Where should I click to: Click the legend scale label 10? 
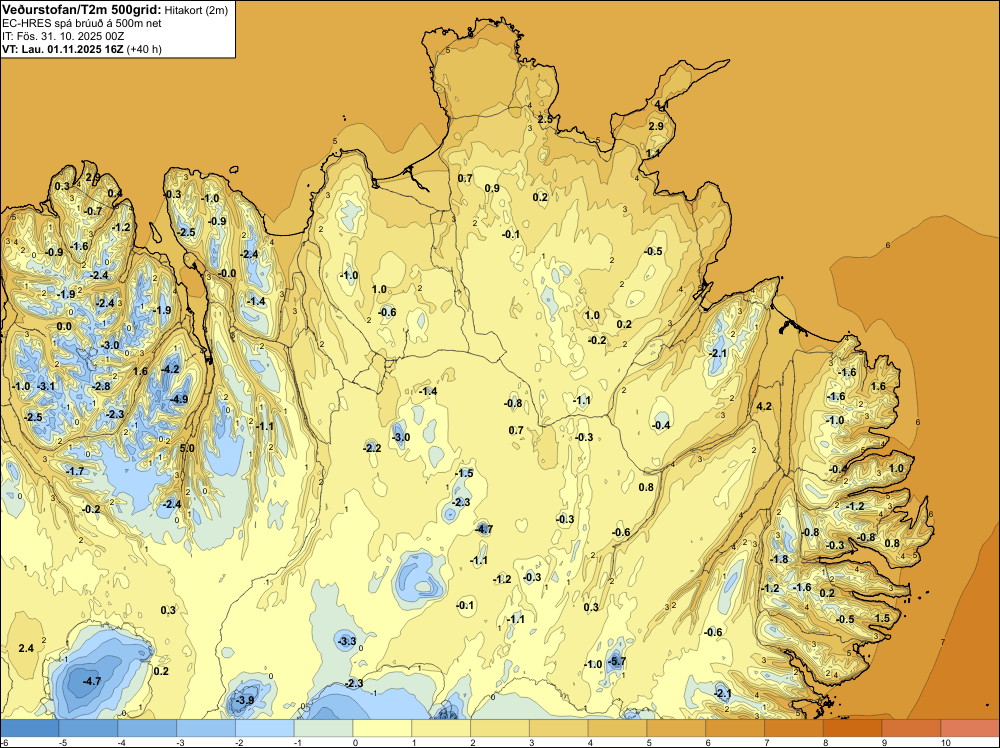(x=946, y=742)
